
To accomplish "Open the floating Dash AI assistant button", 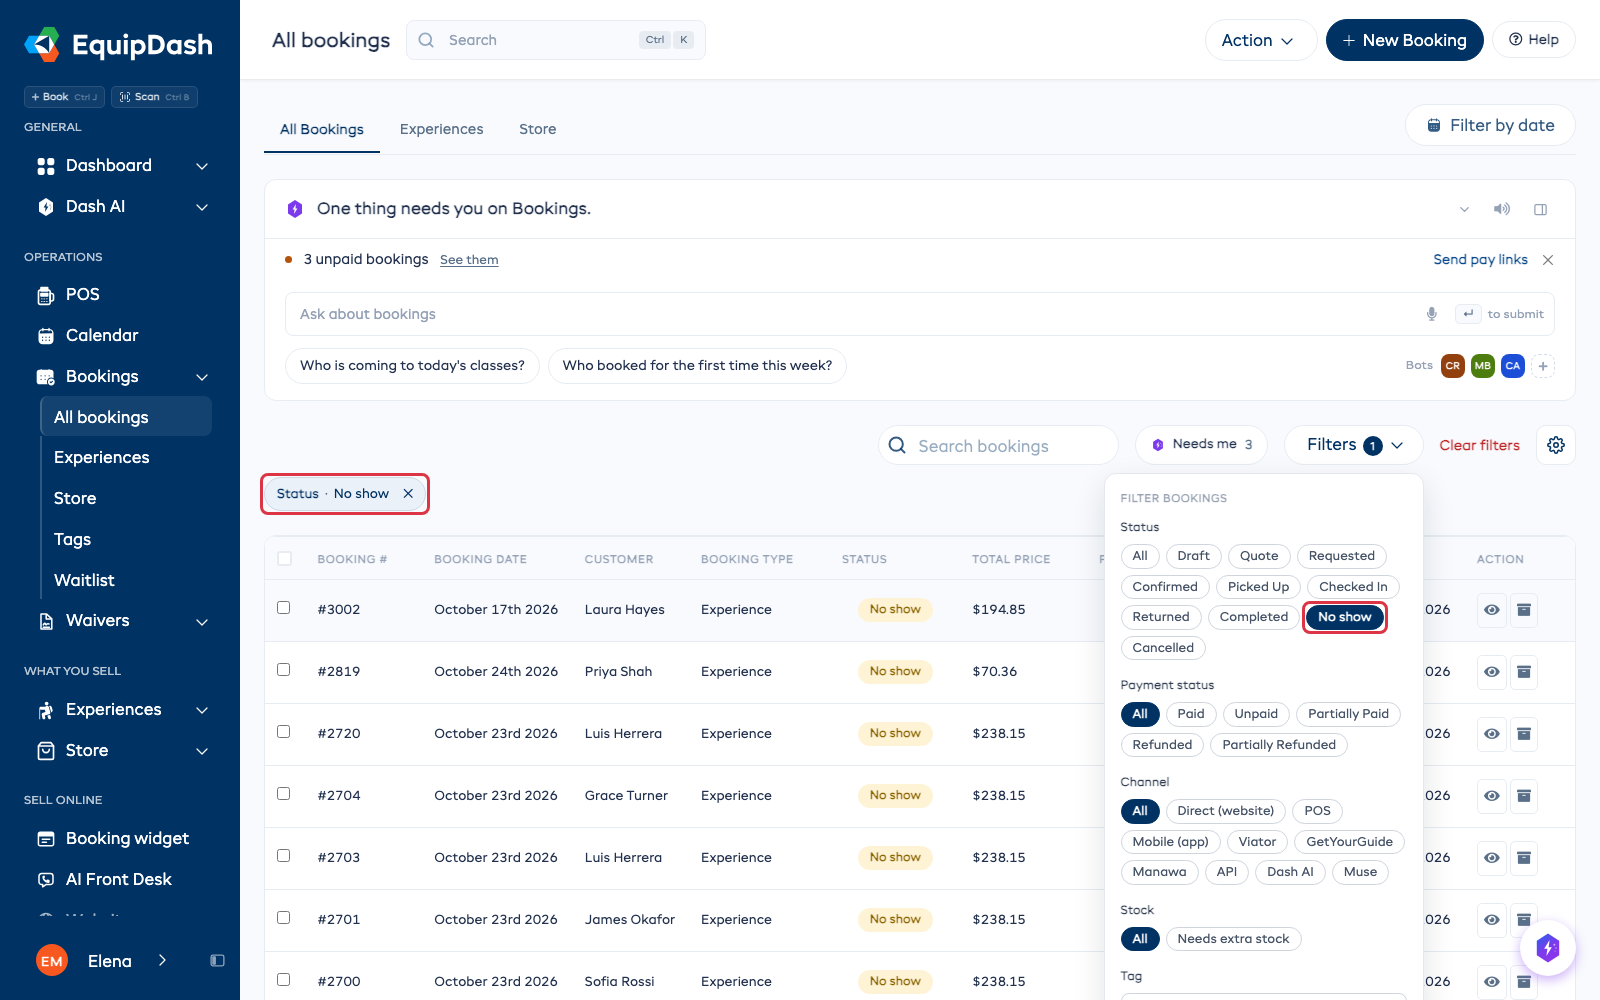I will [x=1548, y=947].
